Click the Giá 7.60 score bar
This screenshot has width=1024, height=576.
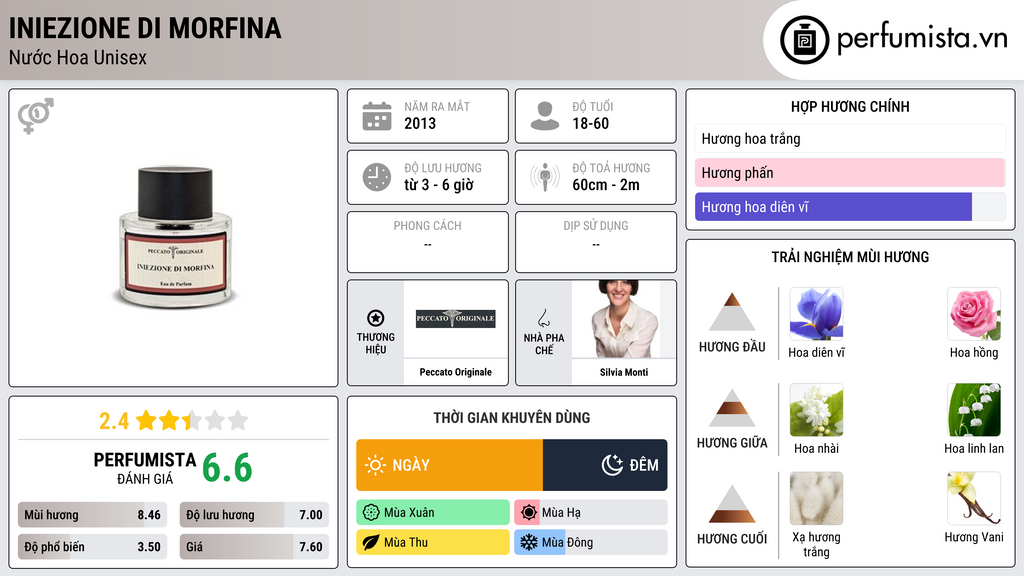(x=254, y=547)
